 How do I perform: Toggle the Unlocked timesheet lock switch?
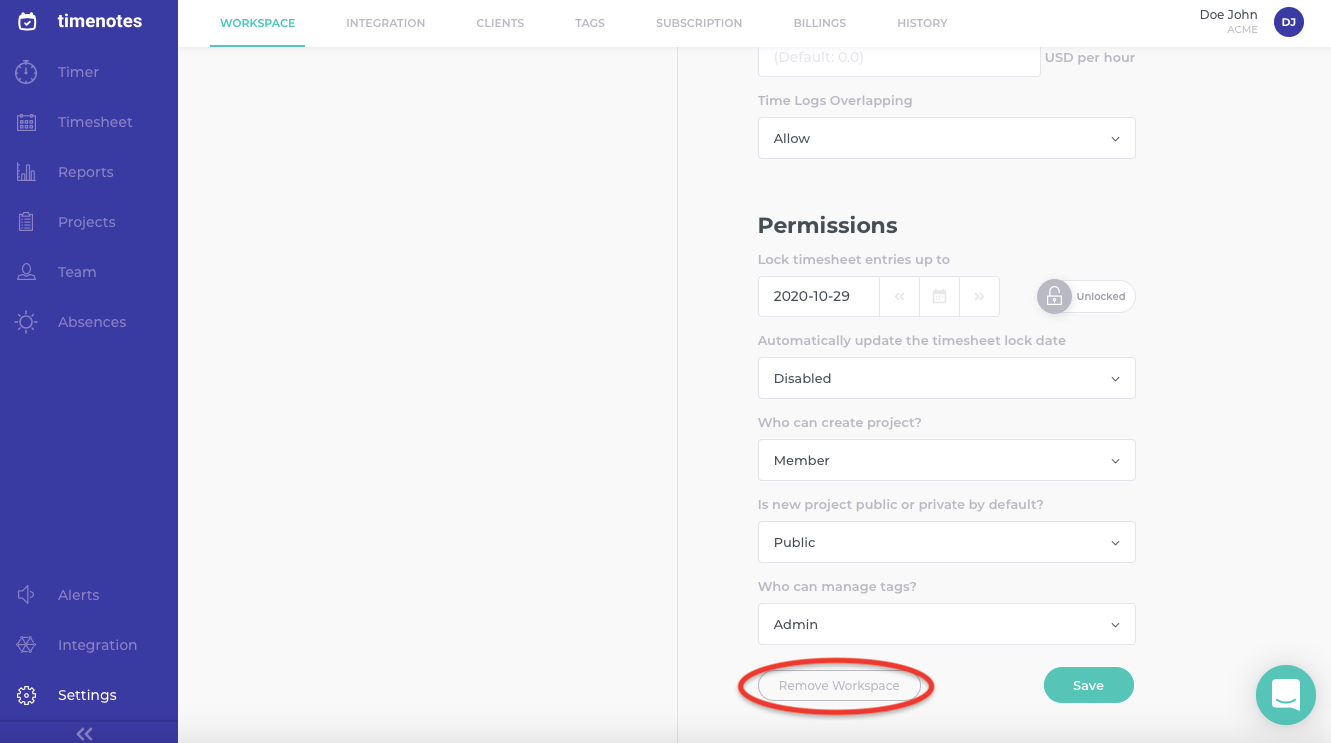pyautogui.click(x=1086, y=297)
